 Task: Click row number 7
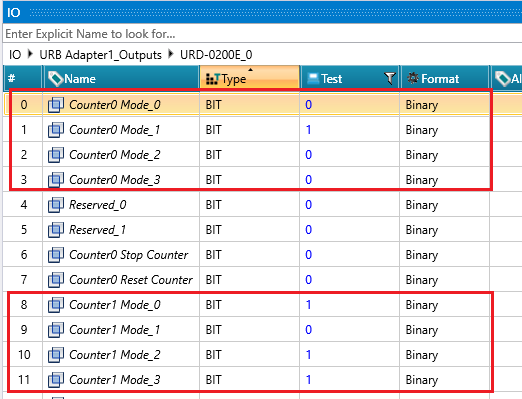click(x=24, y=280)
